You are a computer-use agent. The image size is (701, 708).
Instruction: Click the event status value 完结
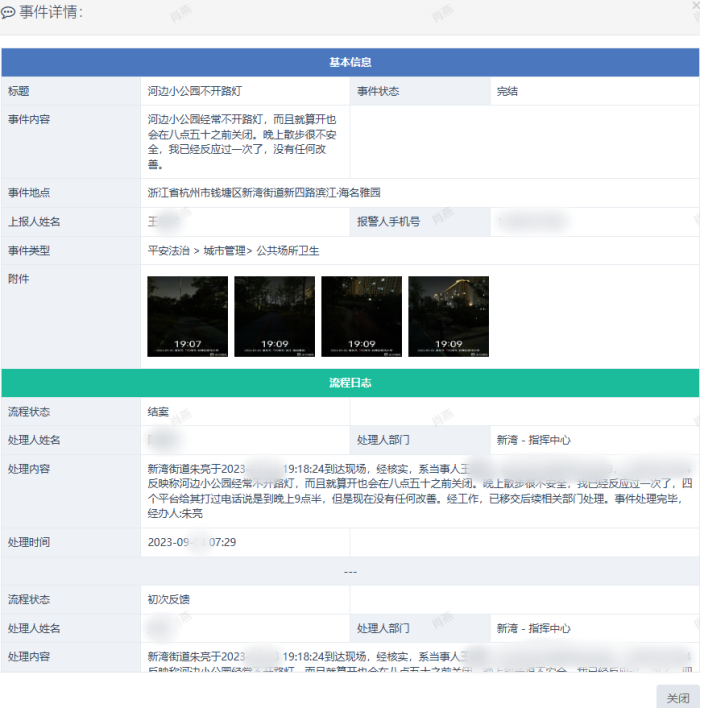tap(507, 91)
